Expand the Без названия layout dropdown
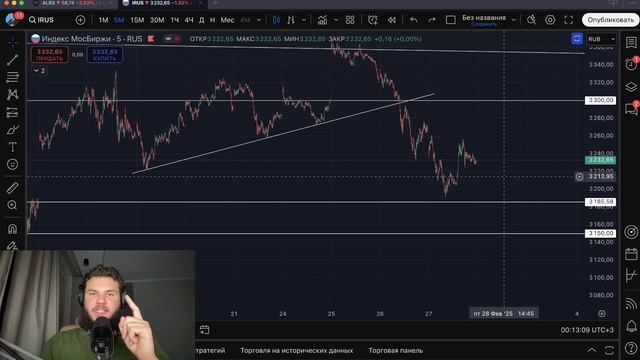The image size is (640, 360). click(514, 20)
